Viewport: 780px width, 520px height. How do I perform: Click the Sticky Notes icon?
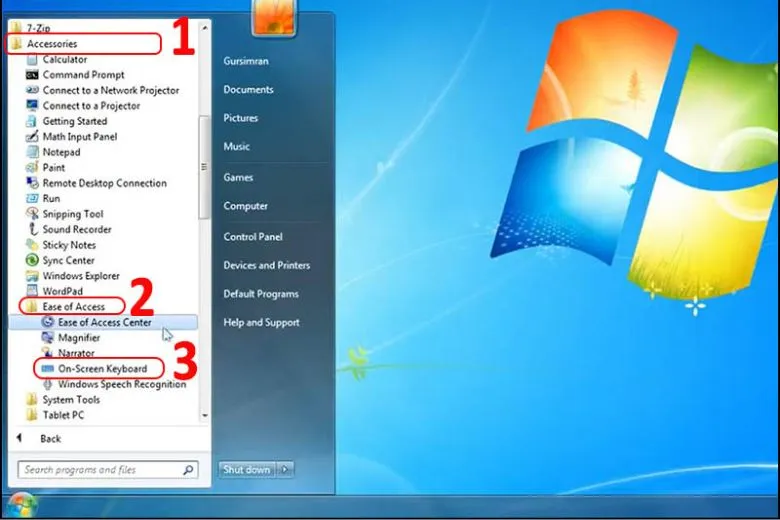32,245
